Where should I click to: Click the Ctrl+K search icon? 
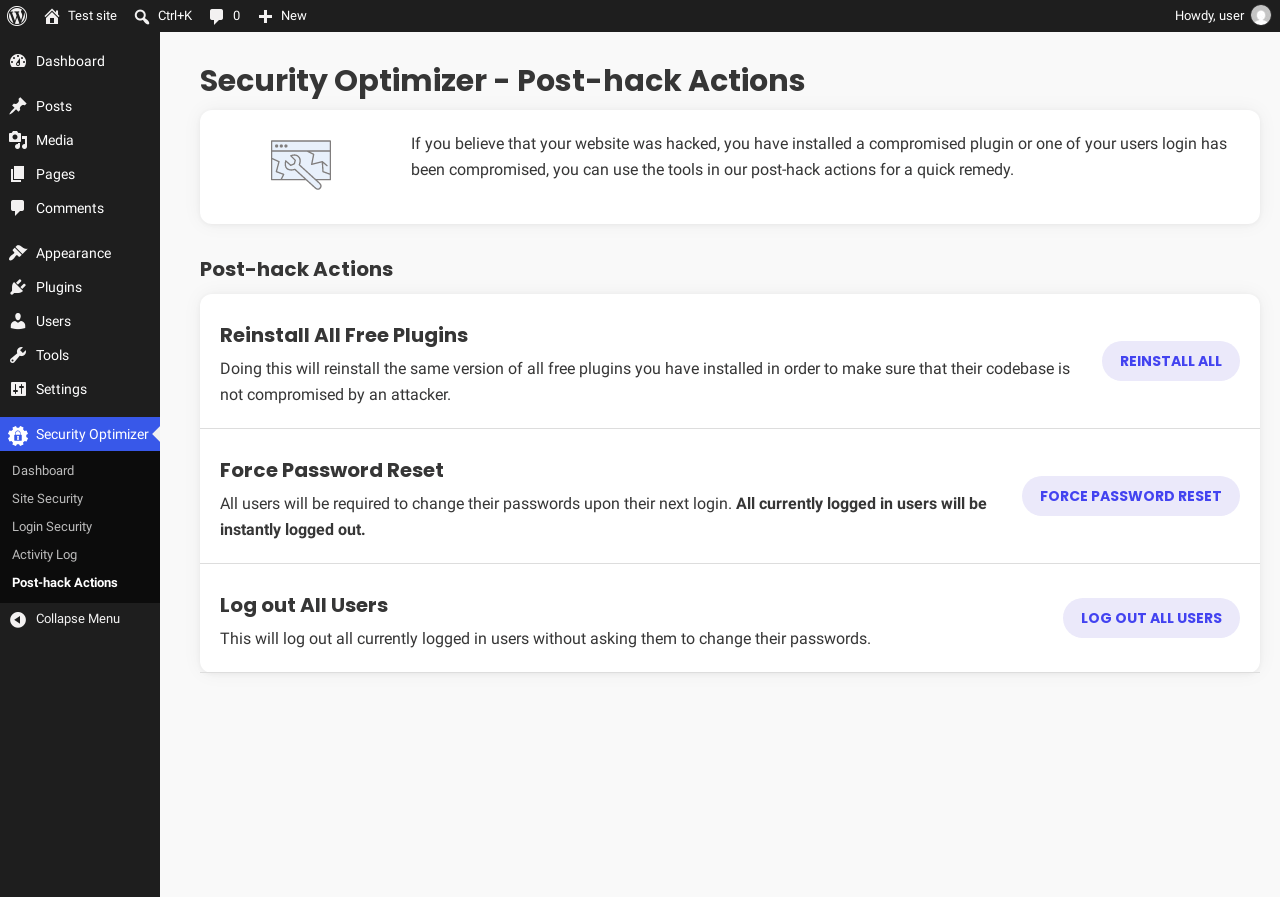pos(142,16)
